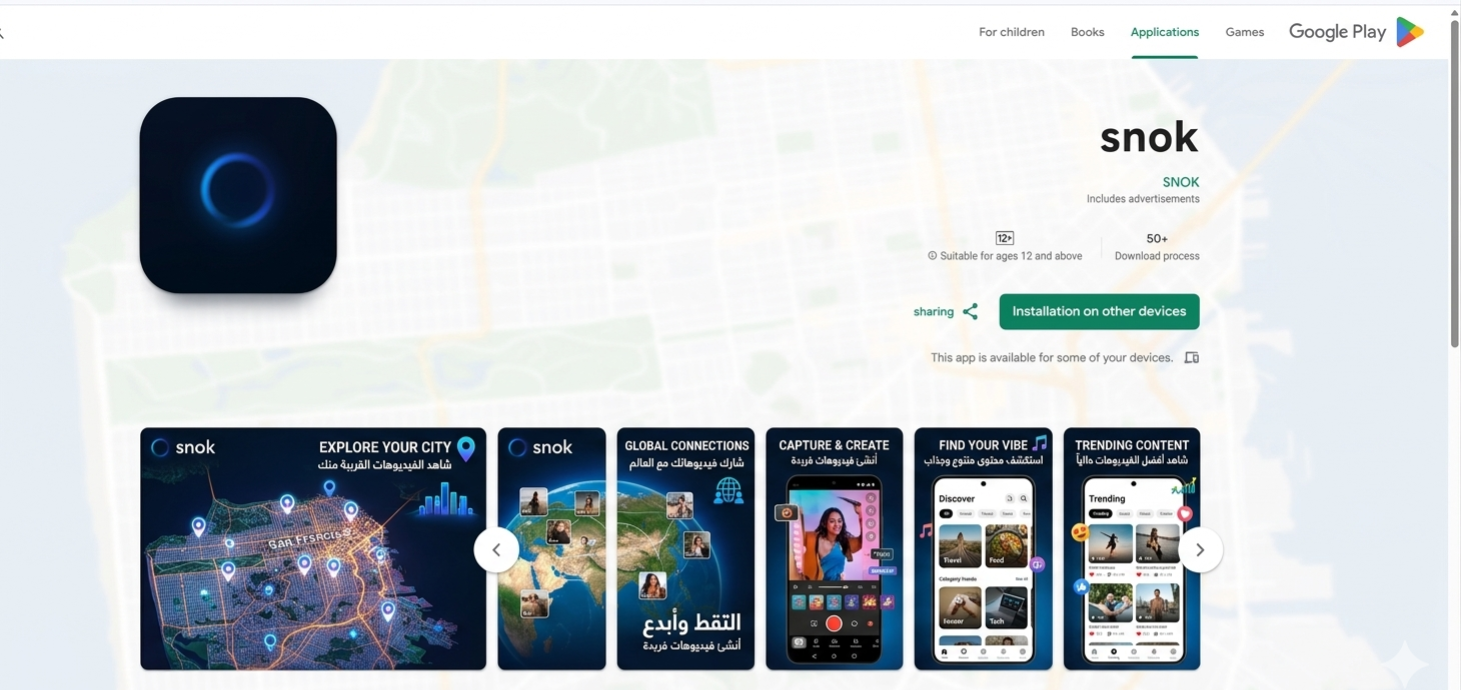Click the info icon beside age suitability
Image resolution: width=1461 pixels, height=690 pixels.
coord(932,256)
